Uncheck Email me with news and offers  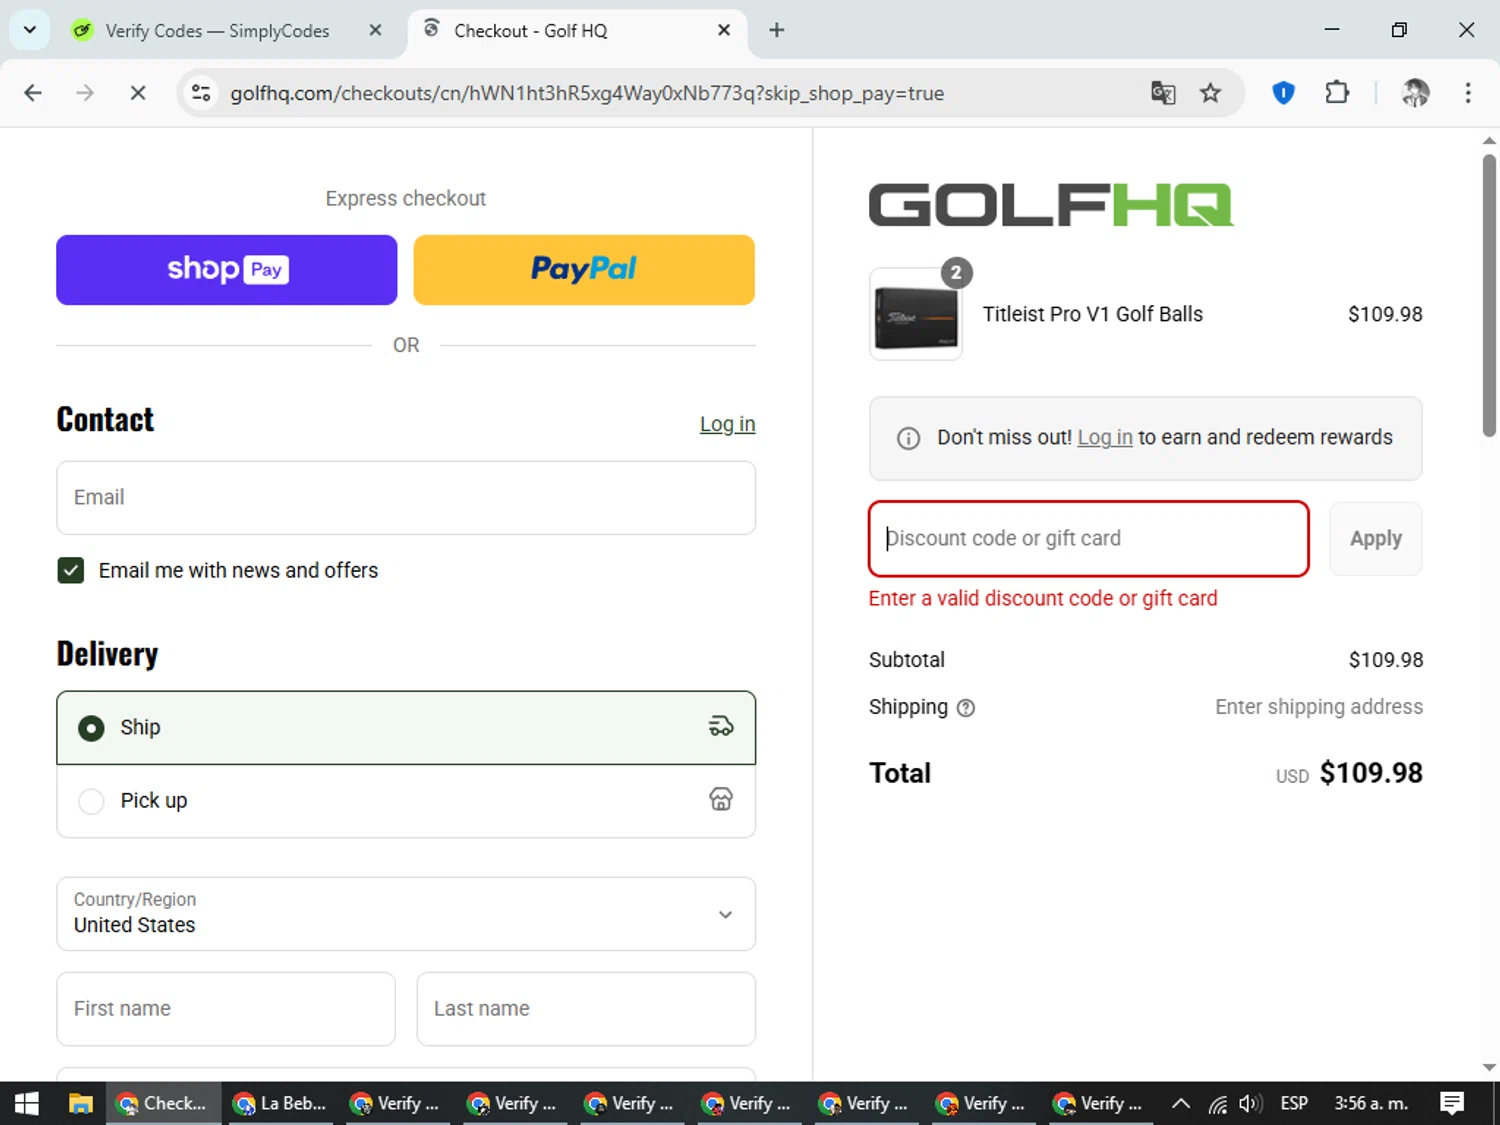pos(71,571)
